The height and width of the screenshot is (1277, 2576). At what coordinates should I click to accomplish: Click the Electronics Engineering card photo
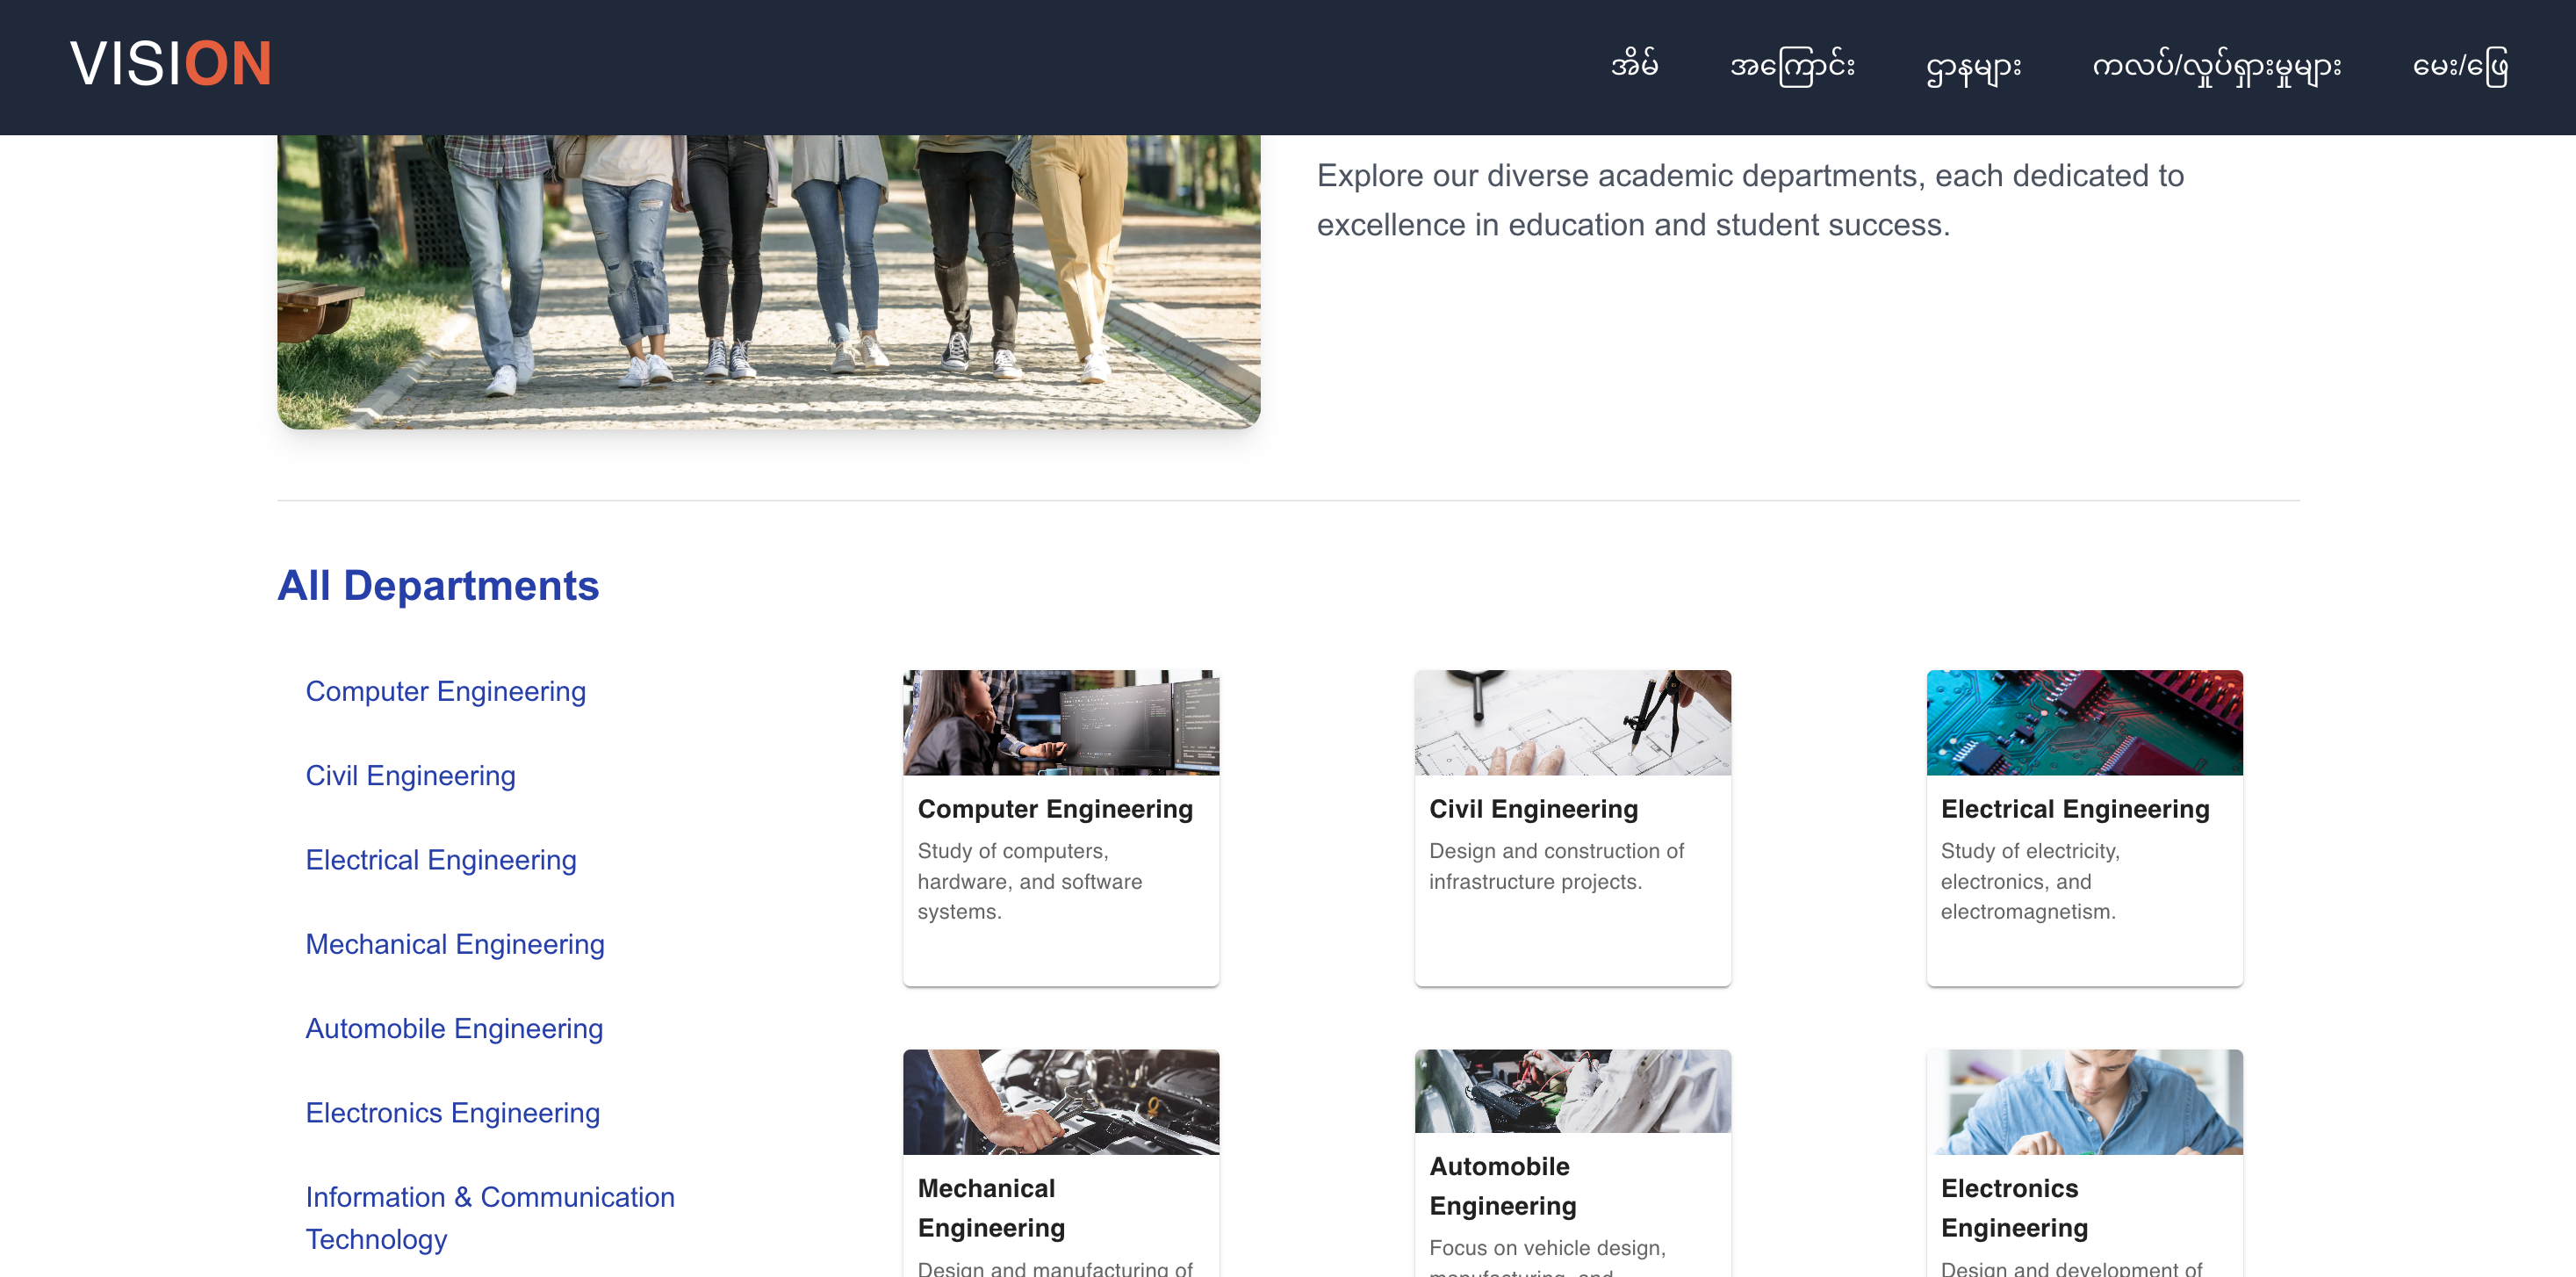2084,1101
